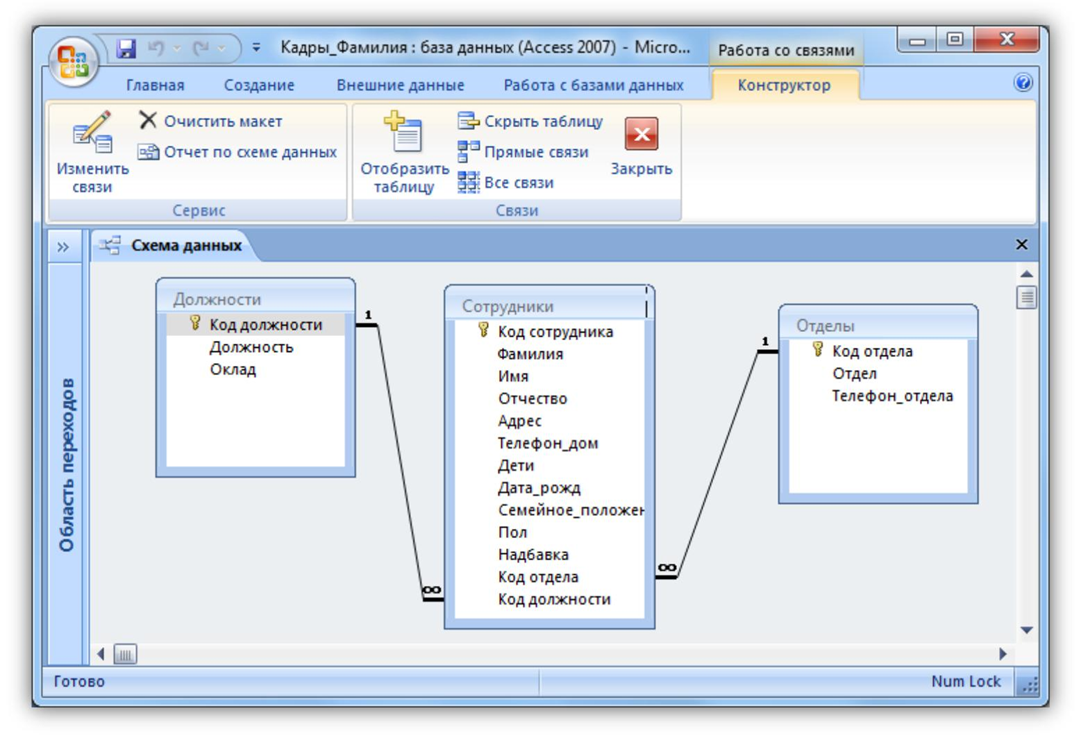Open Внешние данные ribbon tab
Viewport: 1081px width, 738px height.
click(400, 85)
